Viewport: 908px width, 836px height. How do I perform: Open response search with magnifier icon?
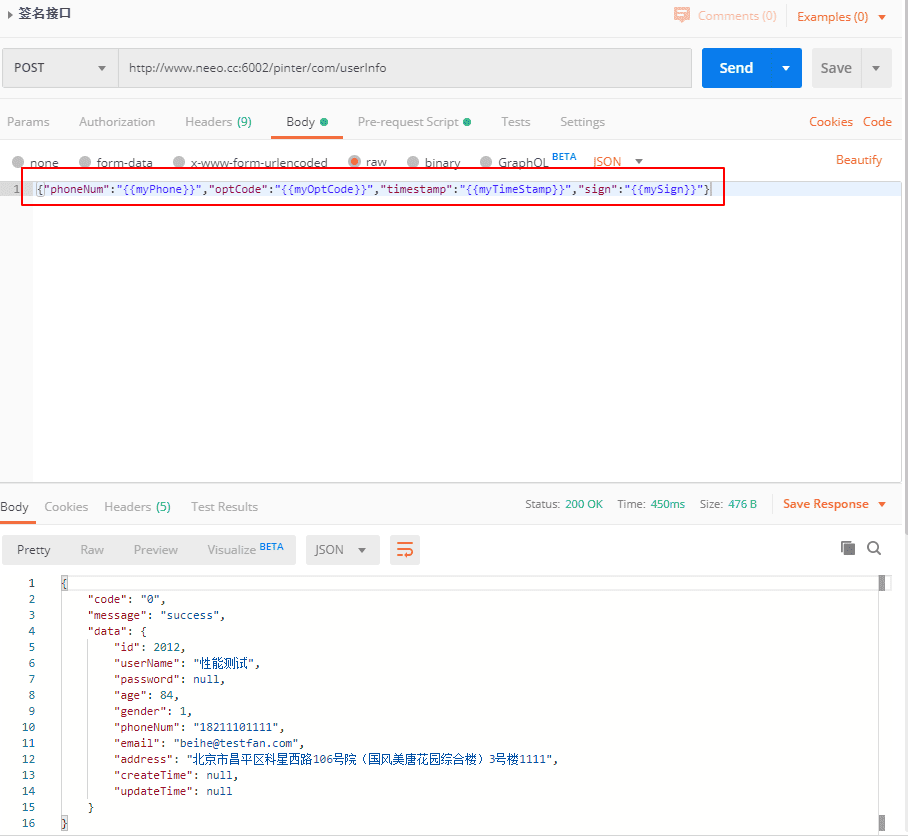tap(874, 548)
